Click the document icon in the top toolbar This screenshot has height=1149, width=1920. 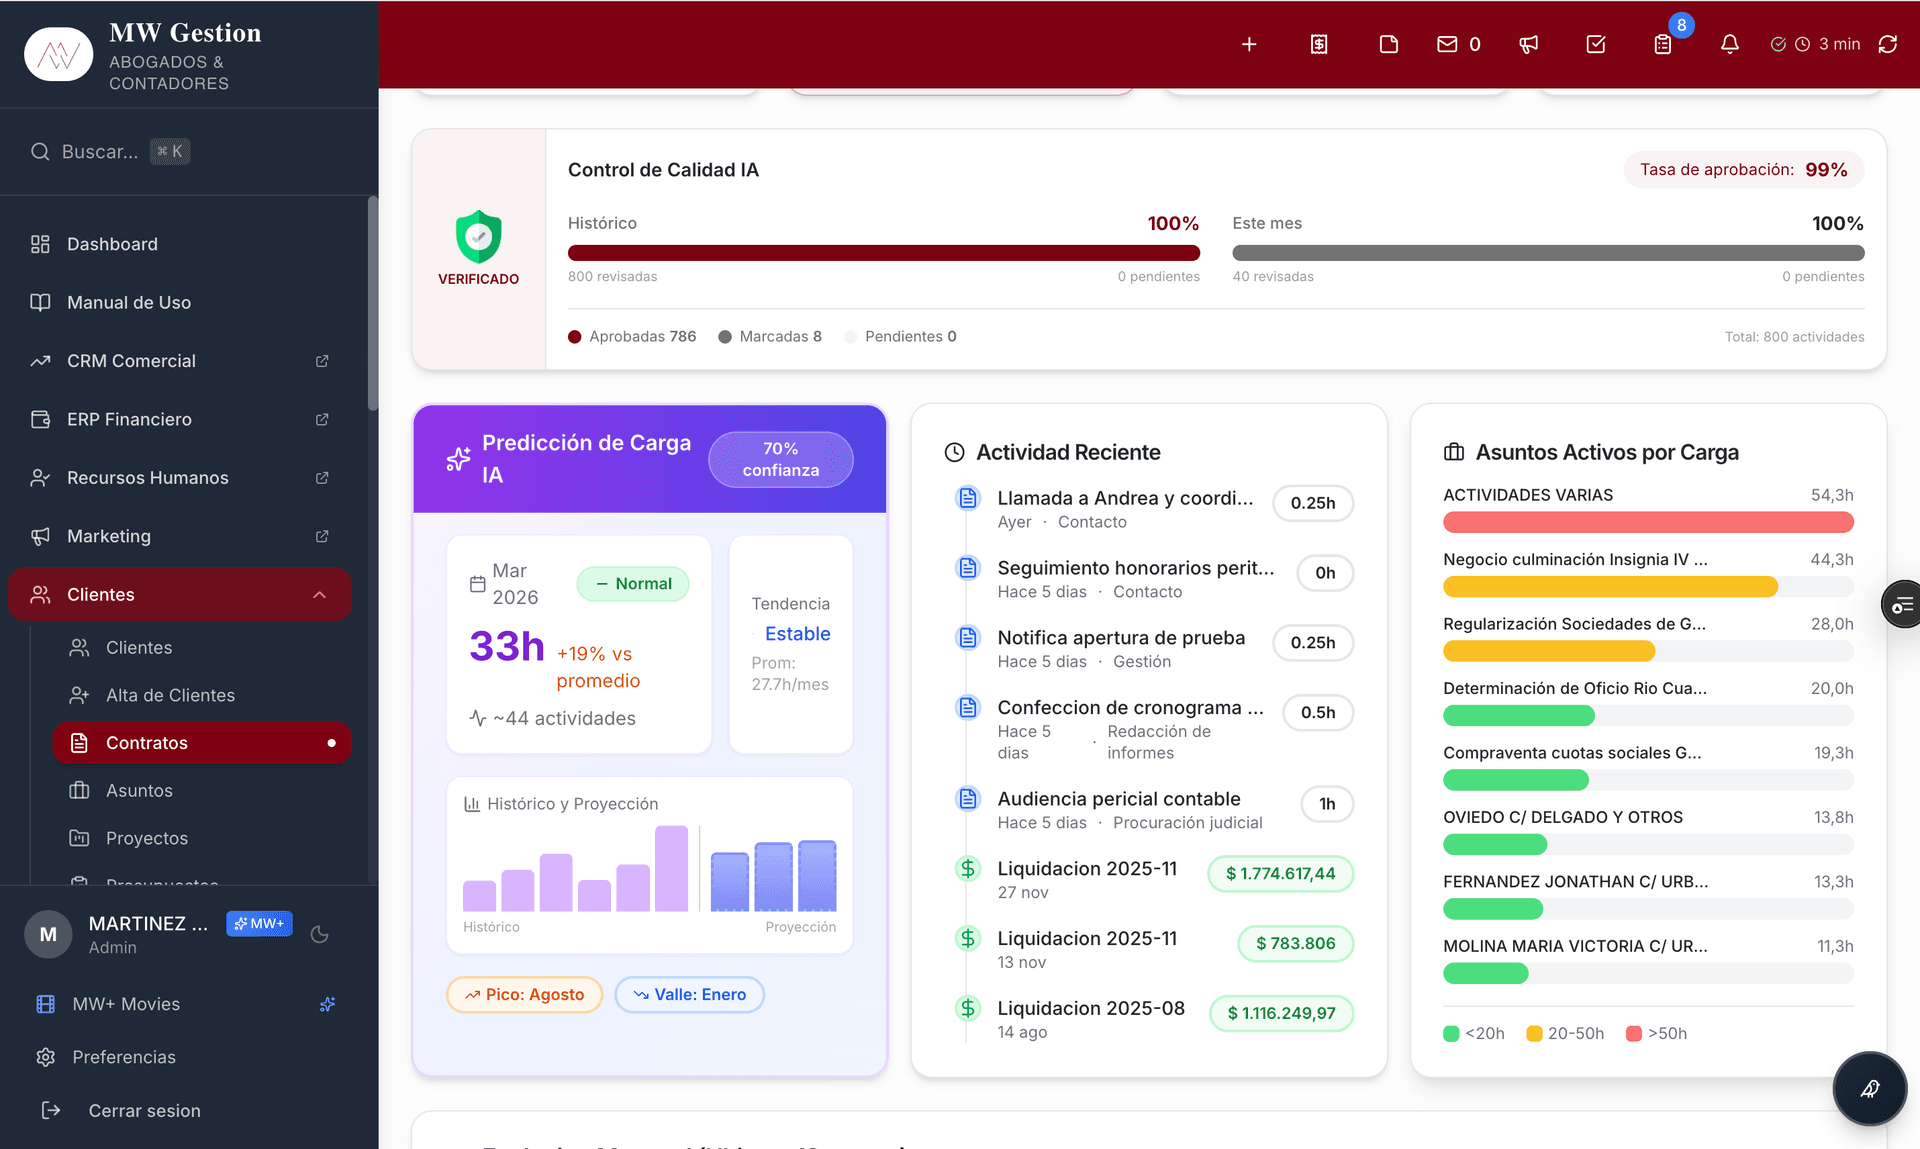(x=1388, y=44)
